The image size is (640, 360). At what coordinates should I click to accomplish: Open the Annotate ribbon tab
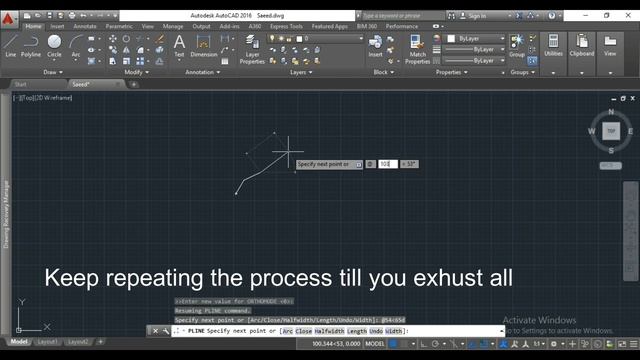85,26
